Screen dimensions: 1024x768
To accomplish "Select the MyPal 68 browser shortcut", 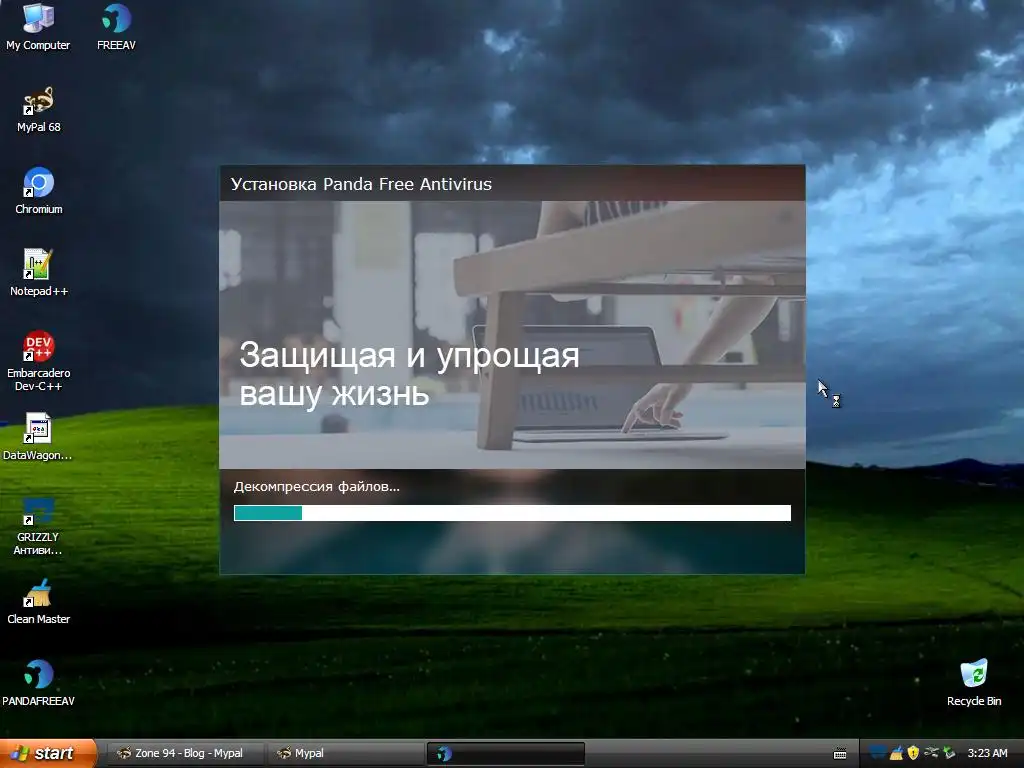I will click(x=39, y=108).
